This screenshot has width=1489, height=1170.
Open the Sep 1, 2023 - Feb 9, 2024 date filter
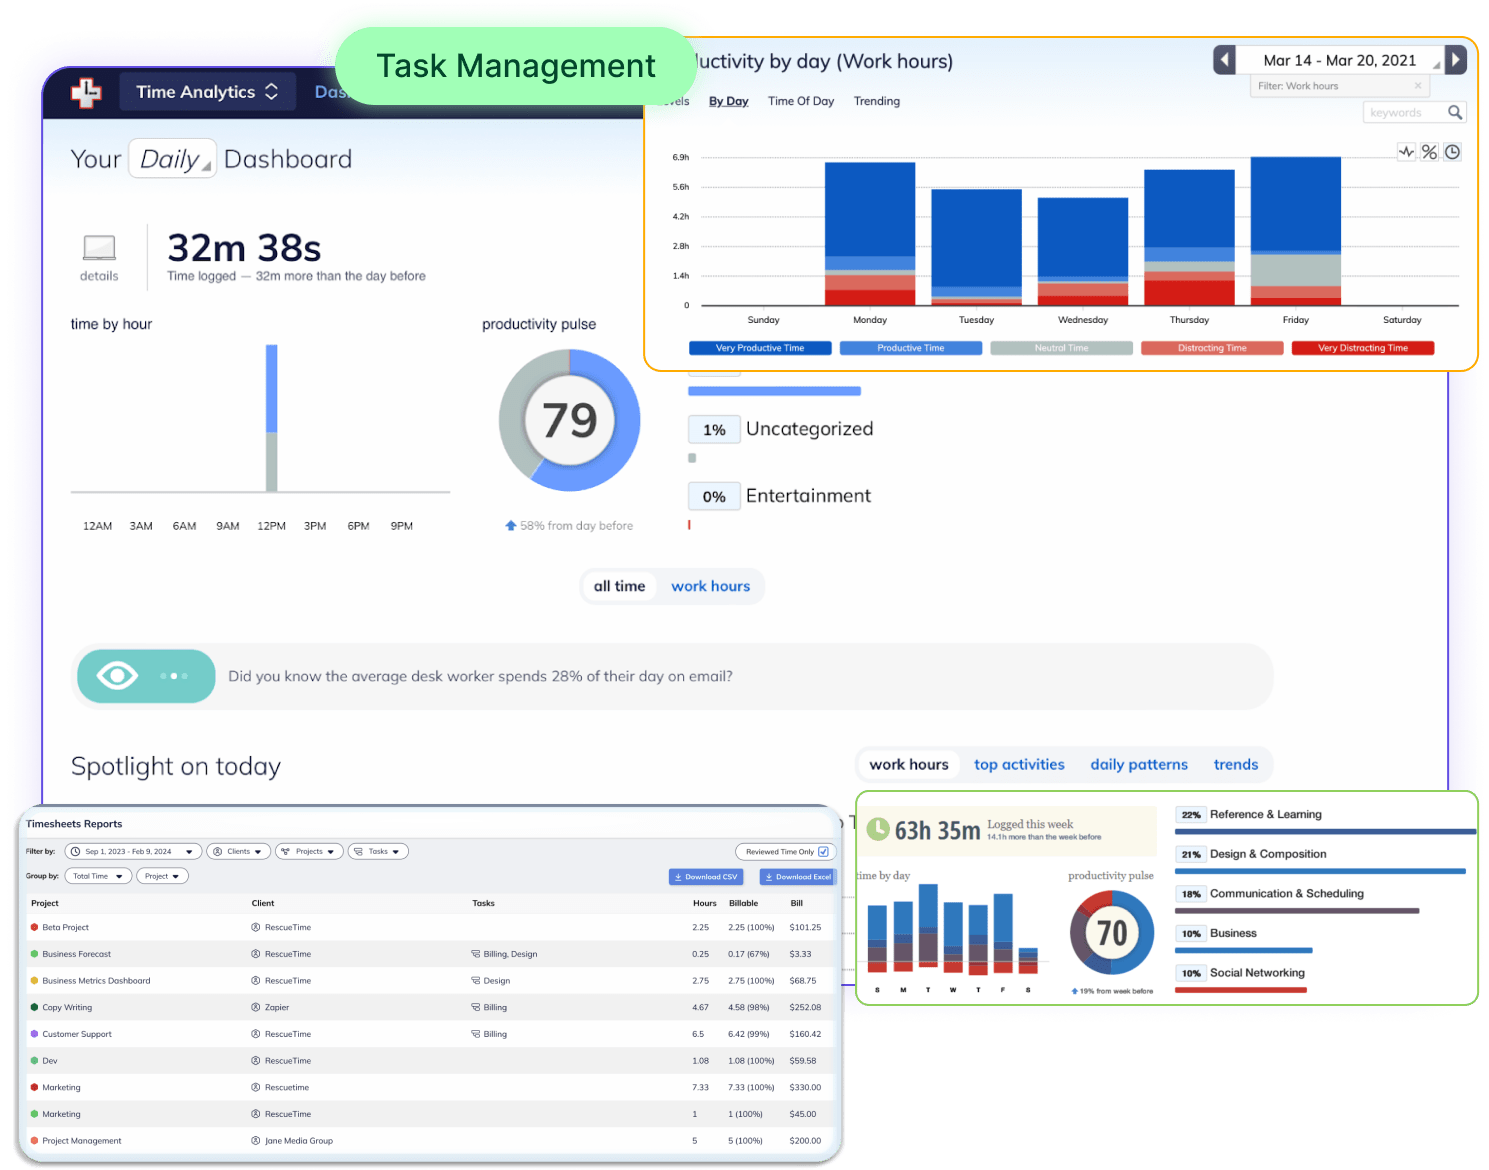point(133,851)
